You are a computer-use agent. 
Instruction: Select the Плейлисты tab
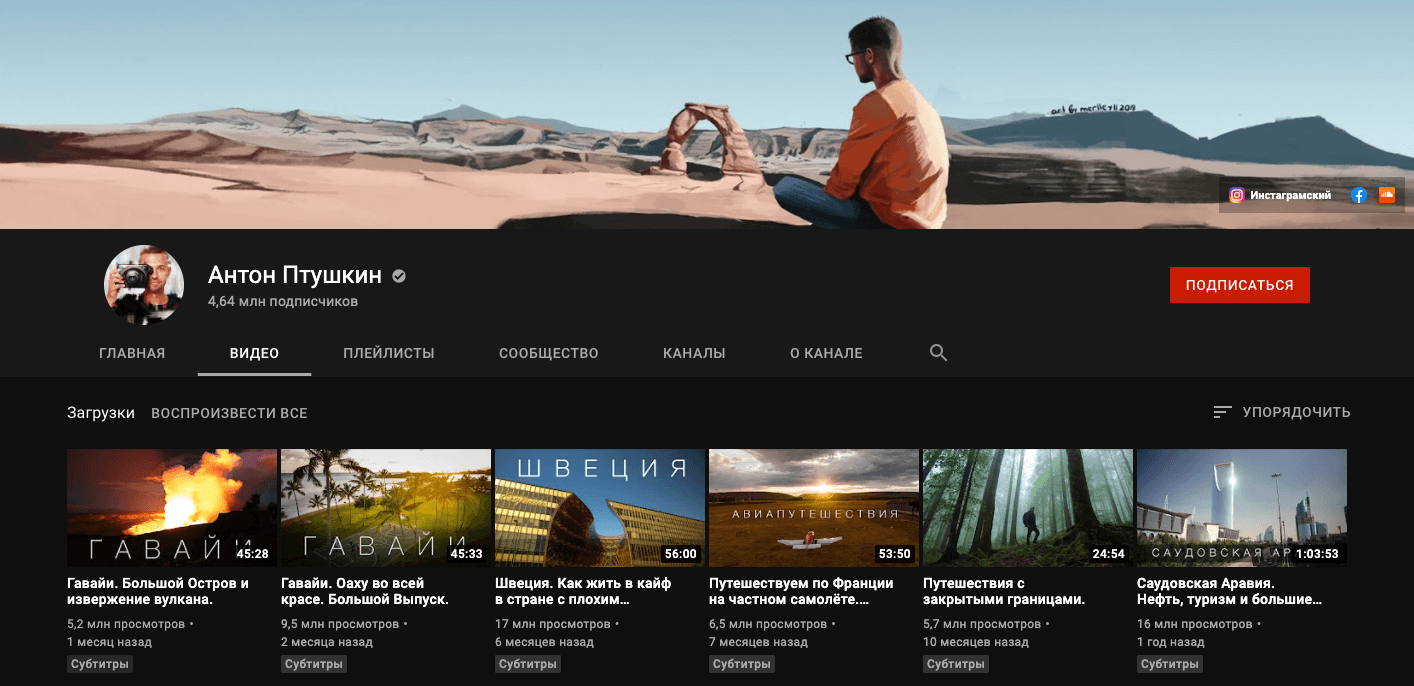click(388, 353)
